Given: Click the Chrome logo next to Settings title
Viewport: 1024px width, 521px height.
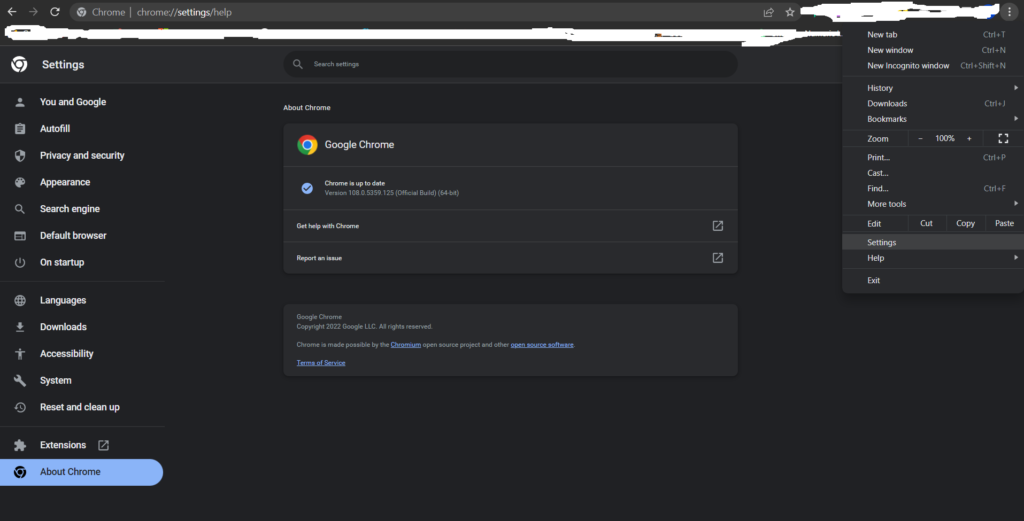Looking at the screenshot, I should [20, 64].
